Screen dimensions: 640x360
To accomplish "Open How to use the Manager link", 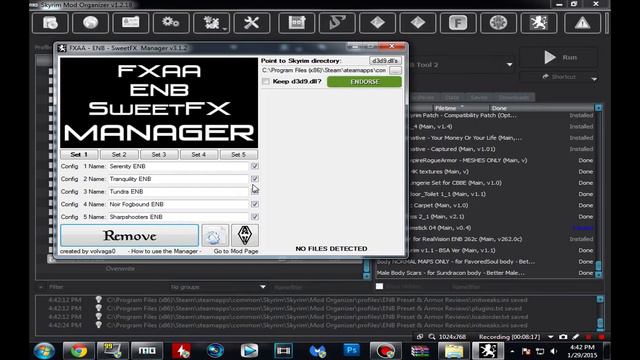I will point(164,251).
